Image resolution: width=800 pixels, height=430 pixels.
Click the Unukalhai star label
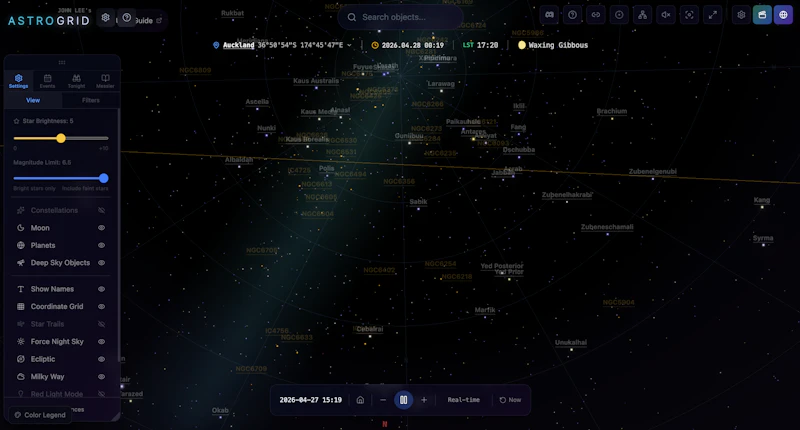click(x=571, y=343)
